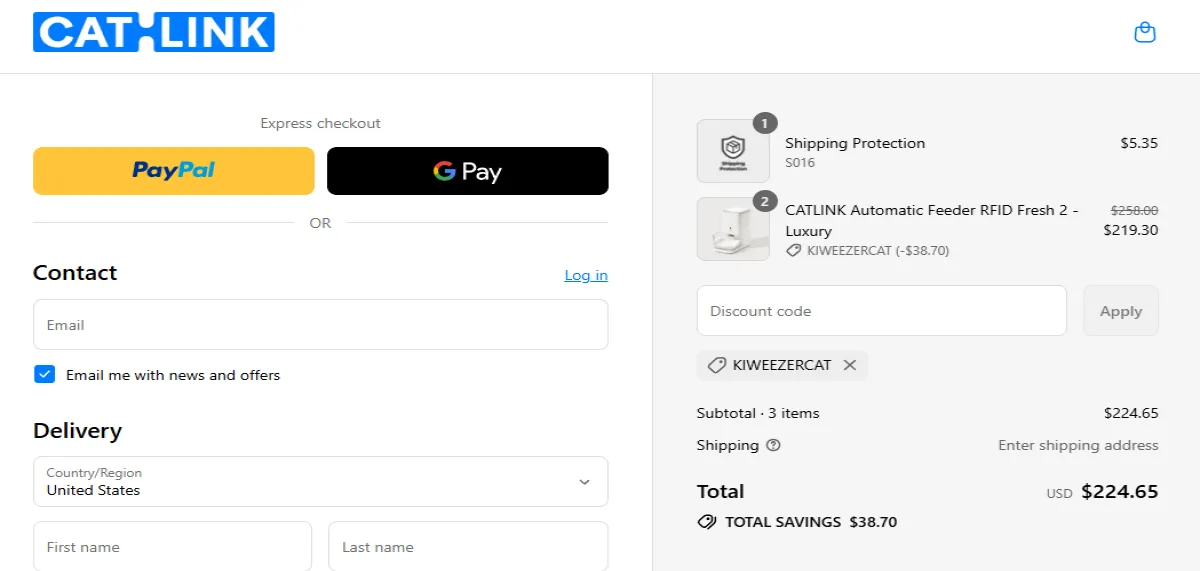Pay with PayPal express checkout
The height and width of the screenshot is (571, 1200).
[x=174, y=171]
